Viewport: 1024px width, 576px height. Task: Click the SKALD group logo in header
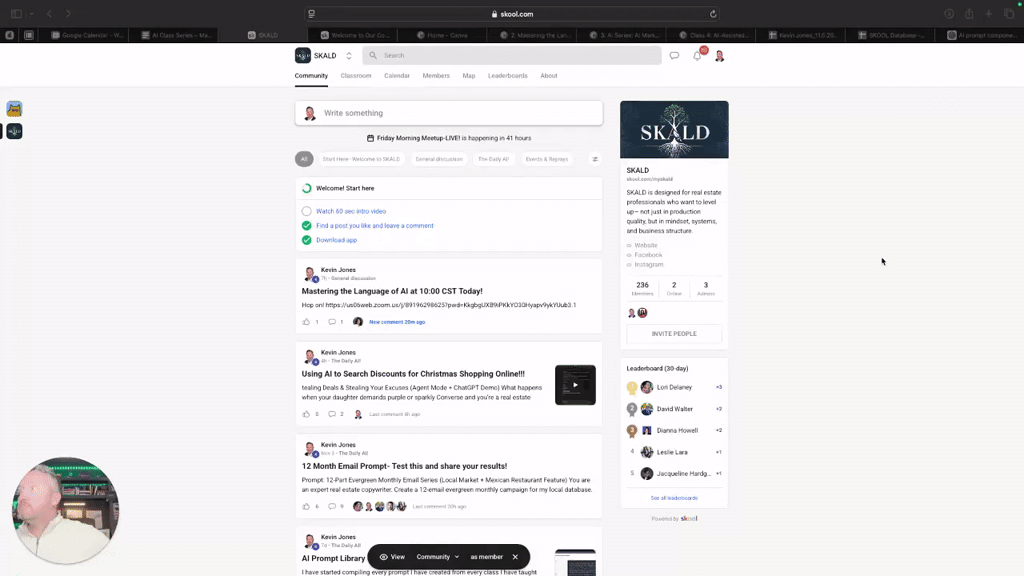click(x=302, y=56)
